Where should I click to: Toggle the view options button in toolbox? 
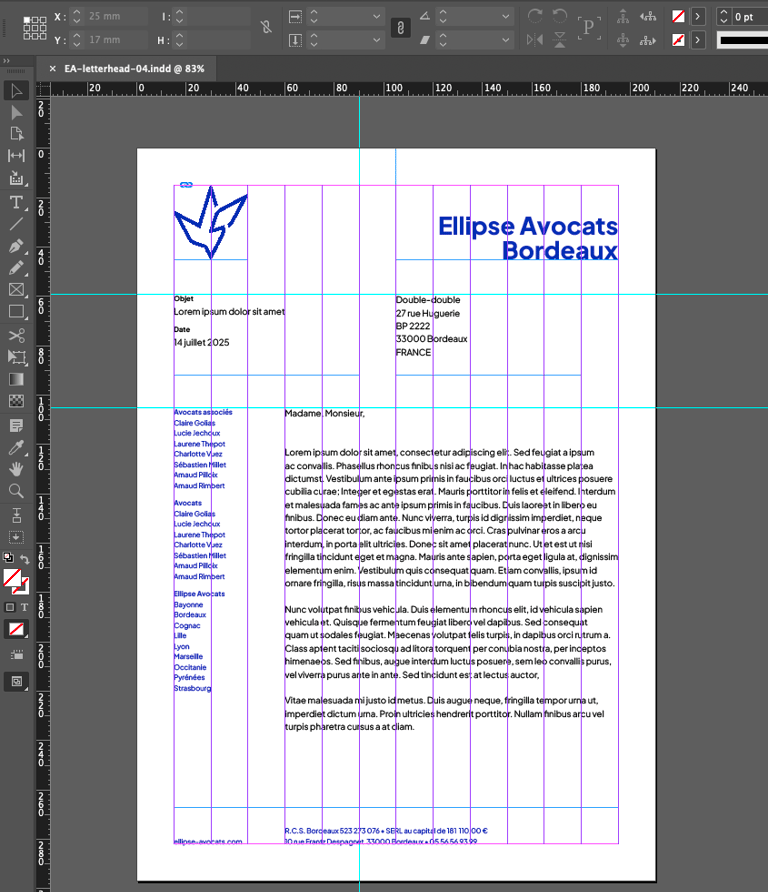click(16, 655)
